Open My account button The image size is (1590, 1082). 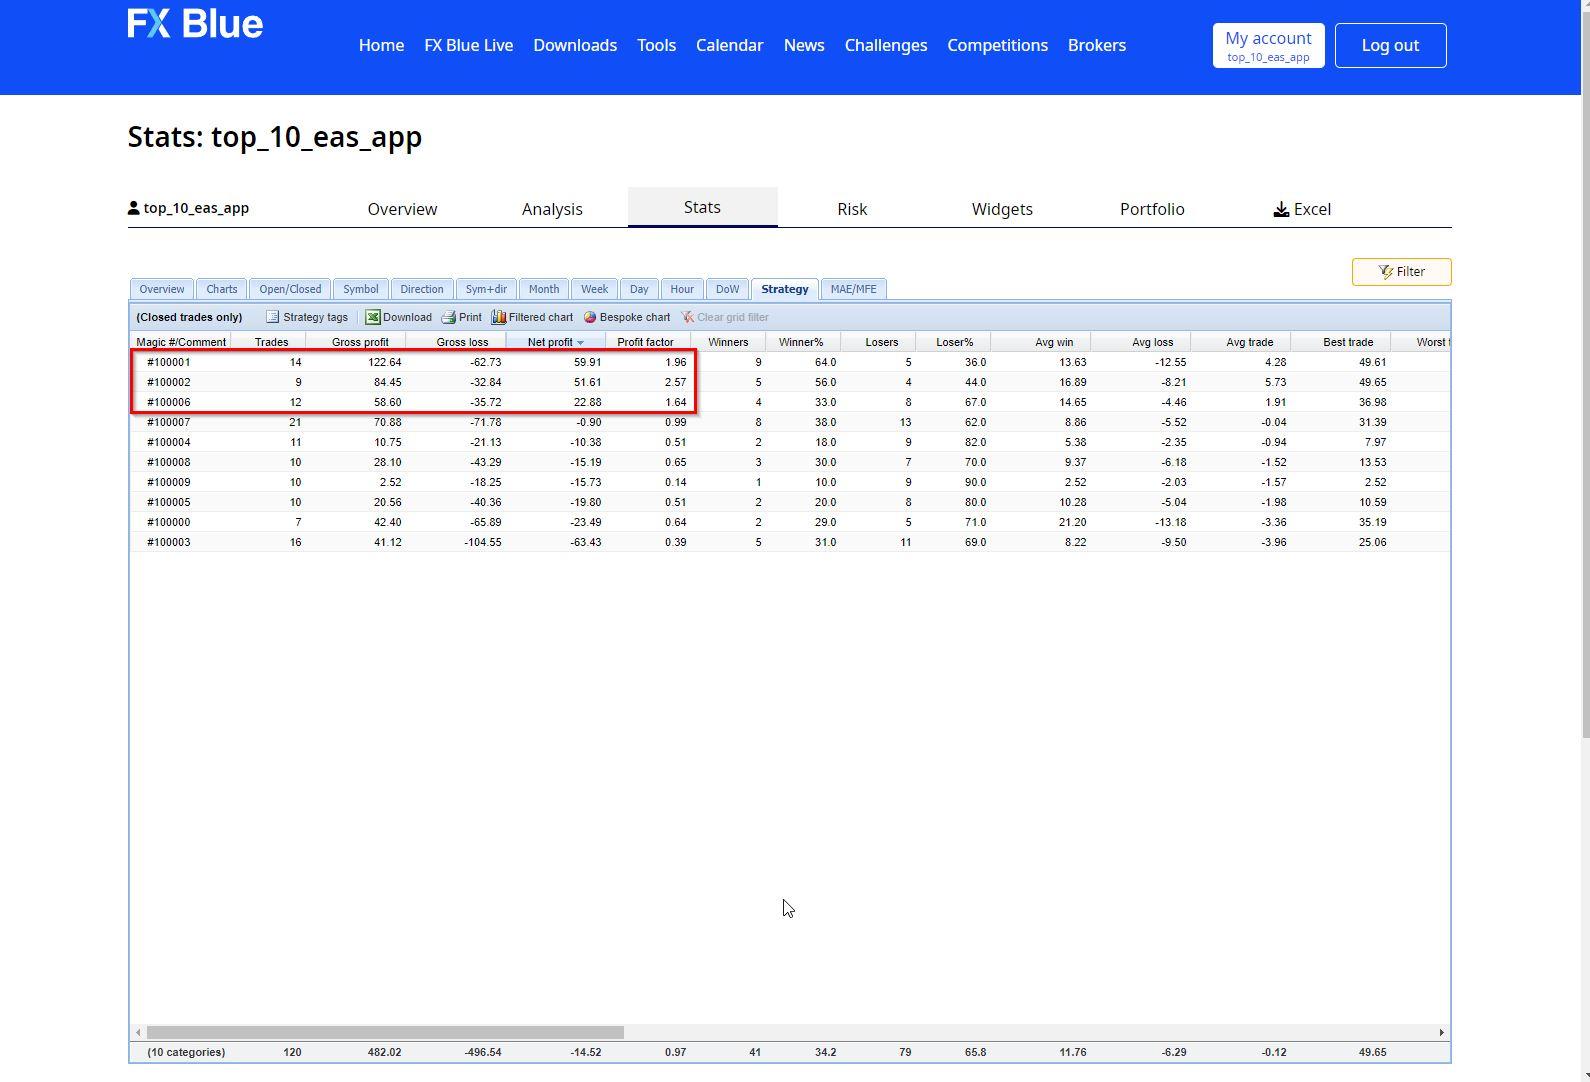[x=1268, y=45]
